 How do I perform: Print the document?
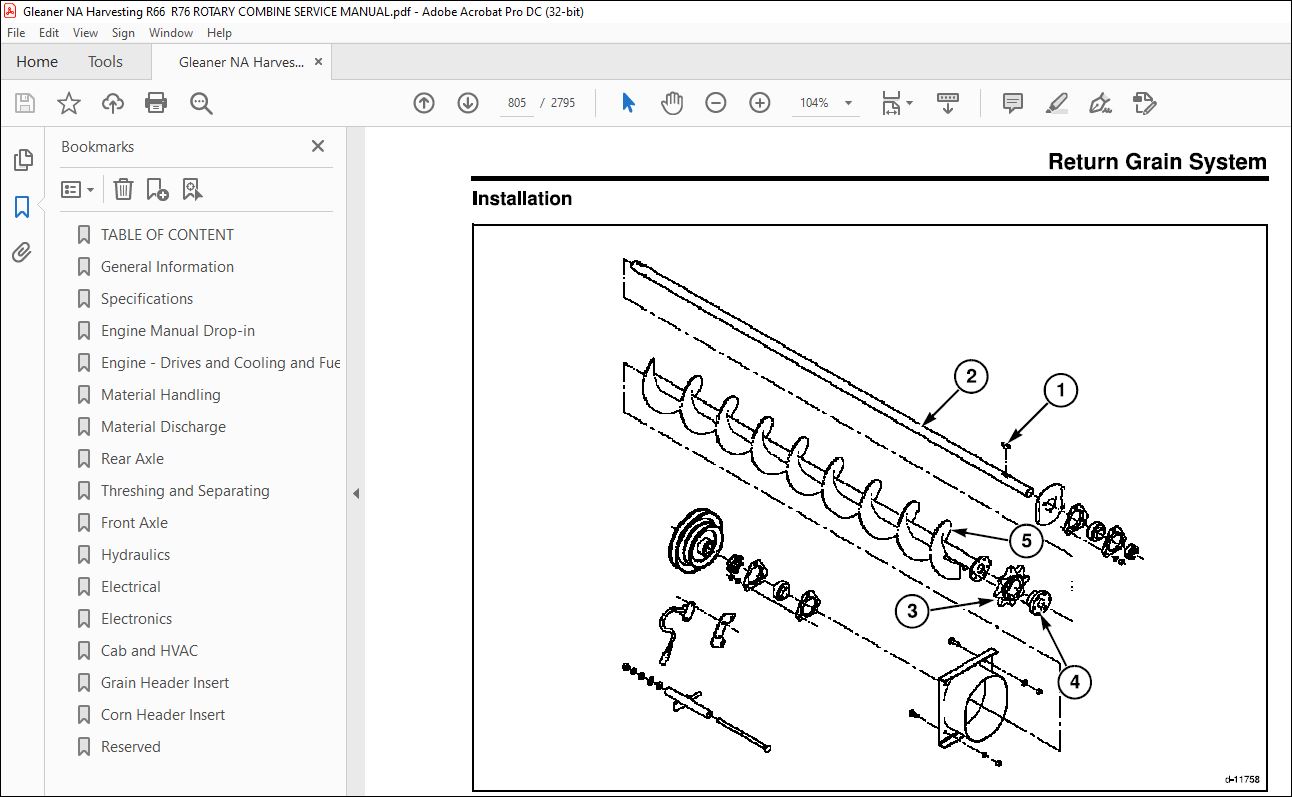pos(156,103)
